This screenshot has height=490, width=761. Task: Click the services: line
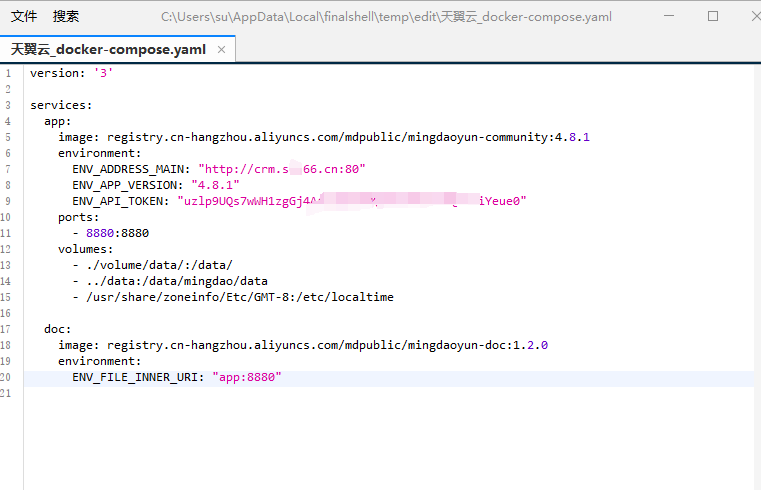point(61,105)
